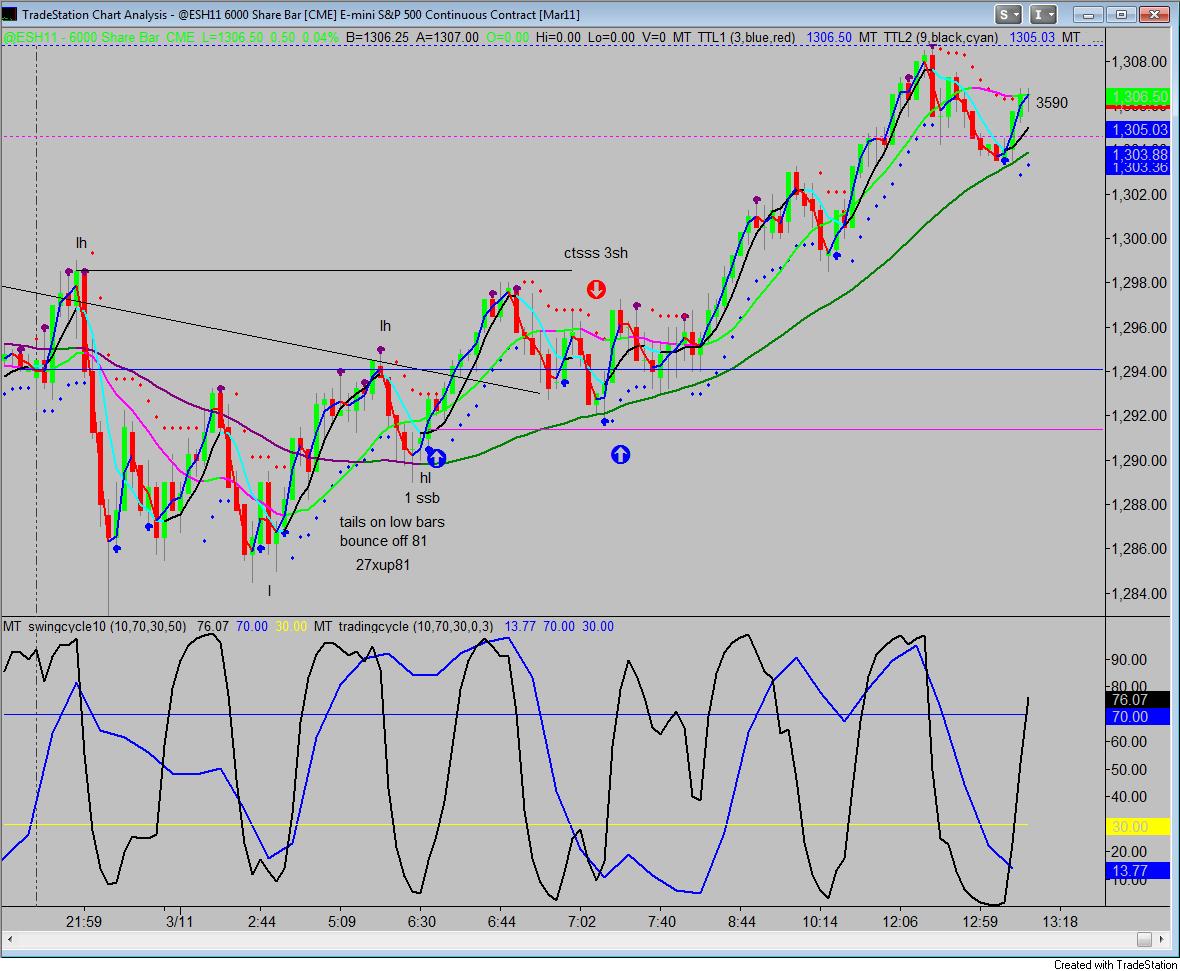
Task: Click the 'MT swingcycle10 (10,70,30,50)' indicator label
Action: coord(95,626)
